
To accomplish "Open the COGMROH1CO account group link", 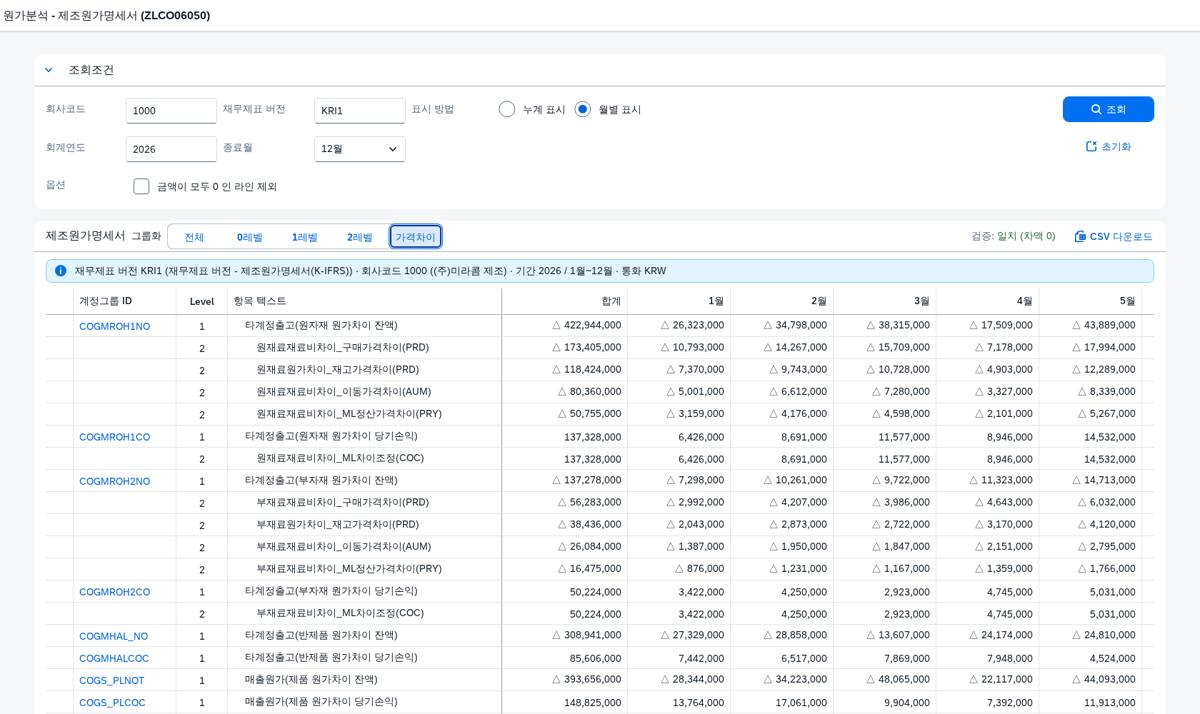I will [x=114, y=437].
